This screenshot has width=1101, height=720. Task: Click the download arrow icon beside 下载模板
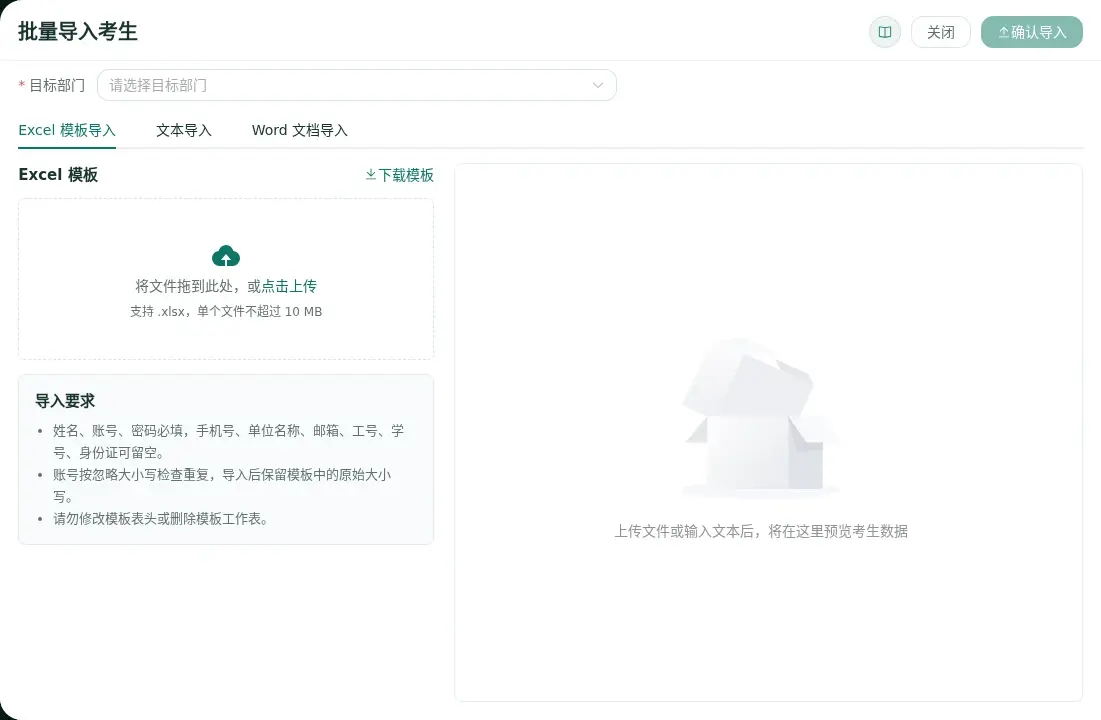click(x=371, y=174)
